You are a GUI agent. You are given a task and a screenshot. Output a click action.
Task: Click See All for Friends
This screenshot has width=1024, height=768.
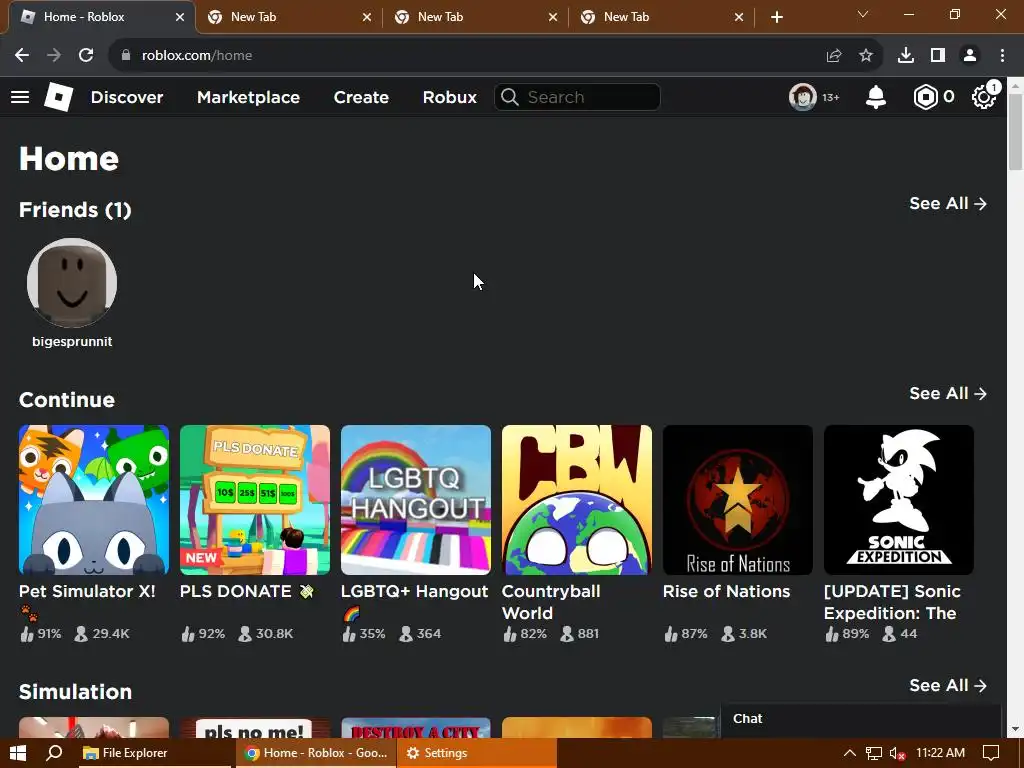(948, 204)
